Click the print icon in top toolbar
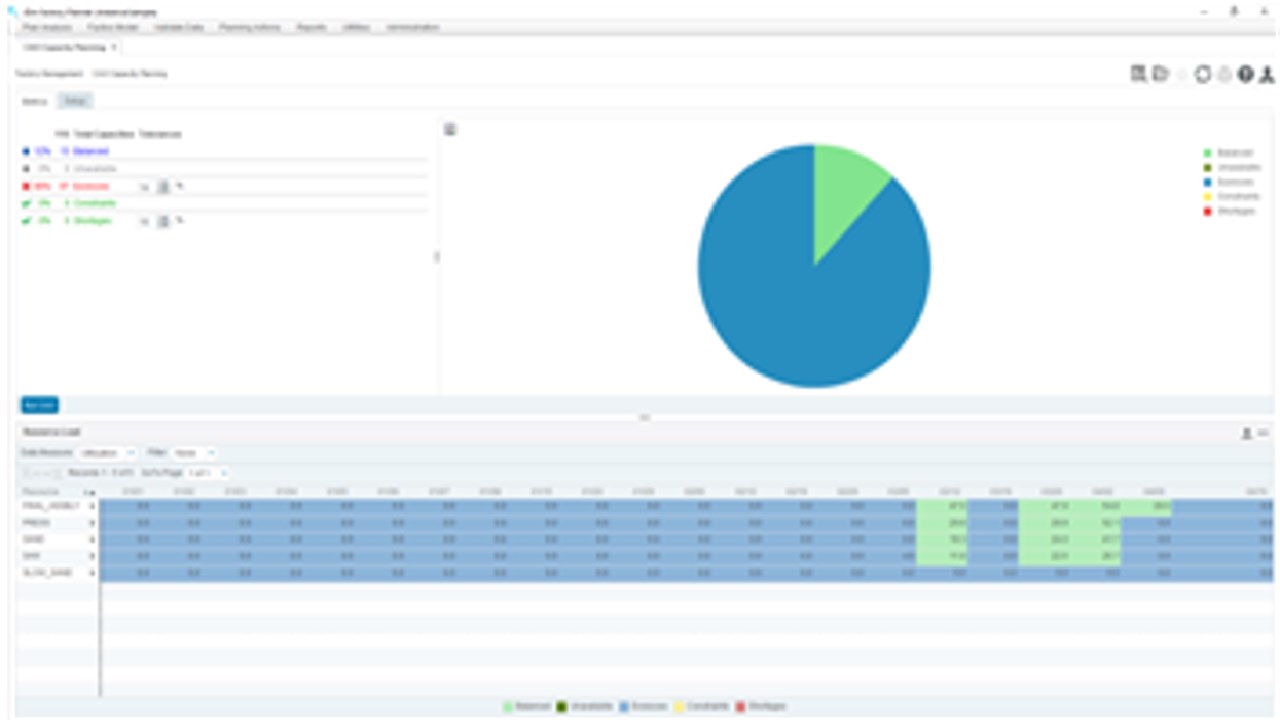 [1225, 74]
